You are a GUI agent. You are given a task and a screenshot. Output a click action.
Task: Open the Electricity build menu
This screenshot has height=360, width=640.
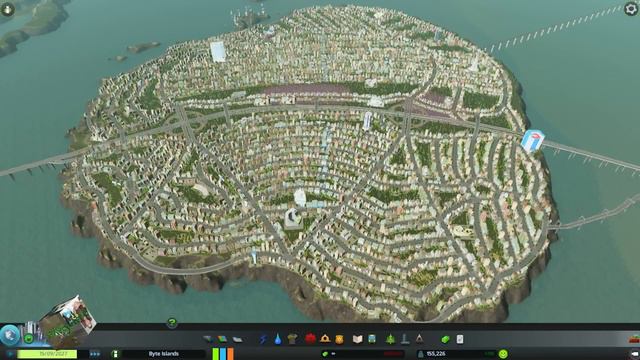coord(263,339)
